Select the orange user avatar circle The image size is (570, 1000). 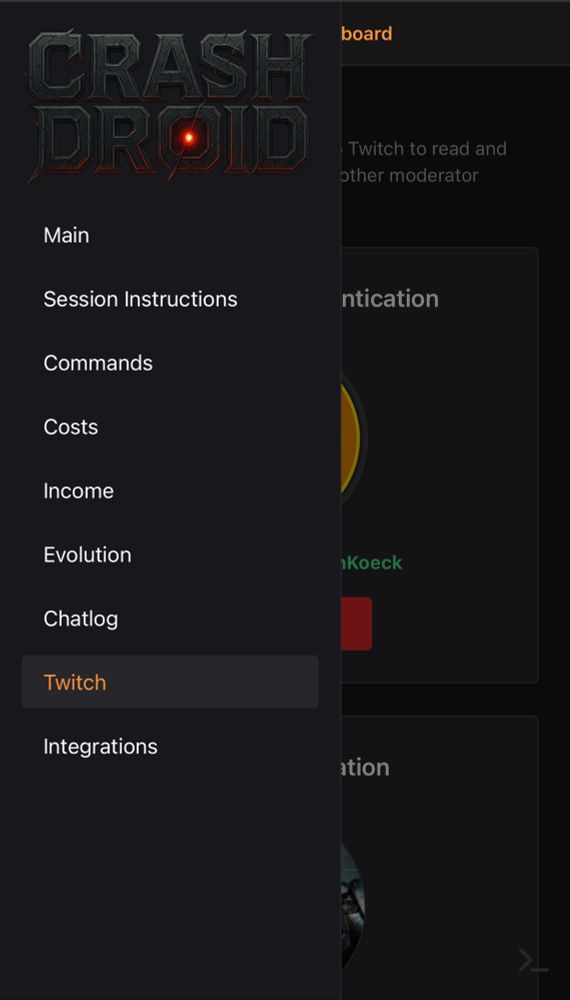354,439
